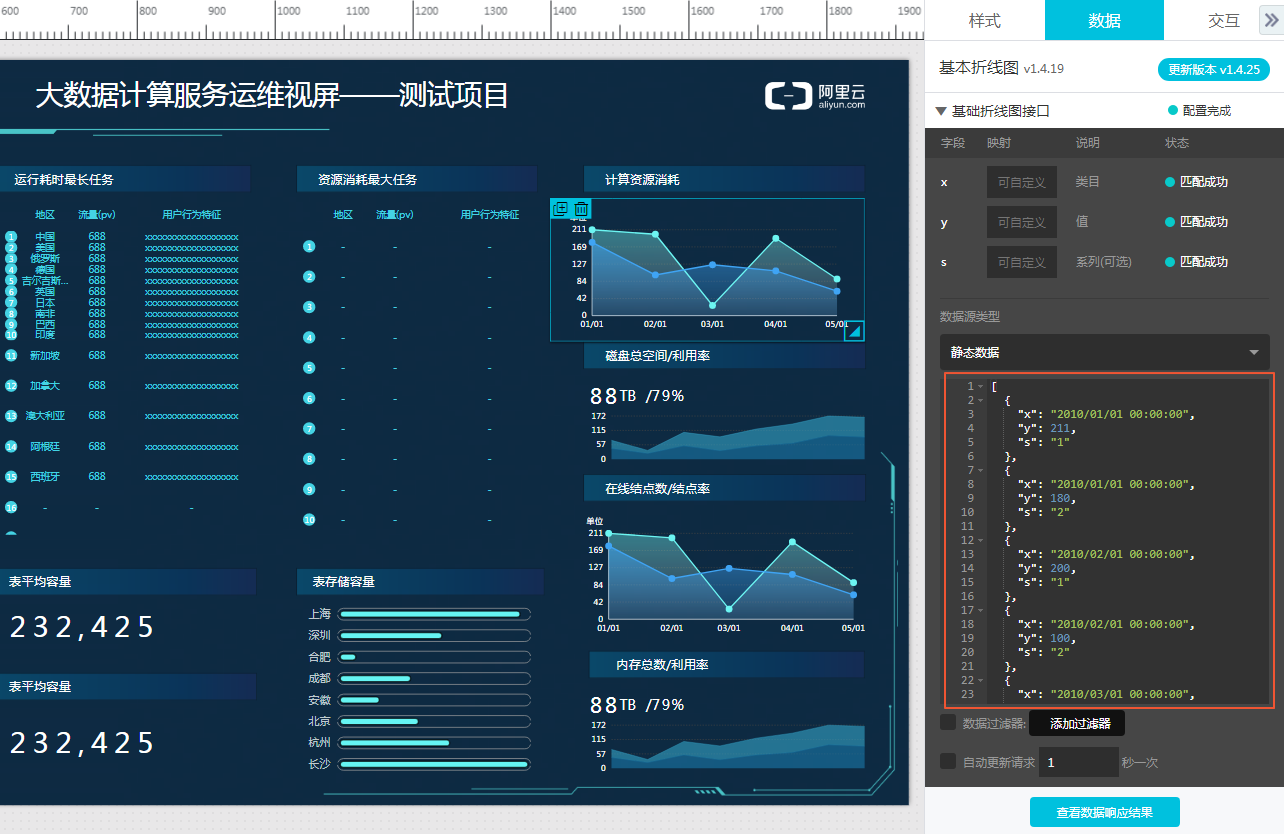Click the 添加过滤器 button
Screen dimensions: 1284x834
pos(1076,723)
